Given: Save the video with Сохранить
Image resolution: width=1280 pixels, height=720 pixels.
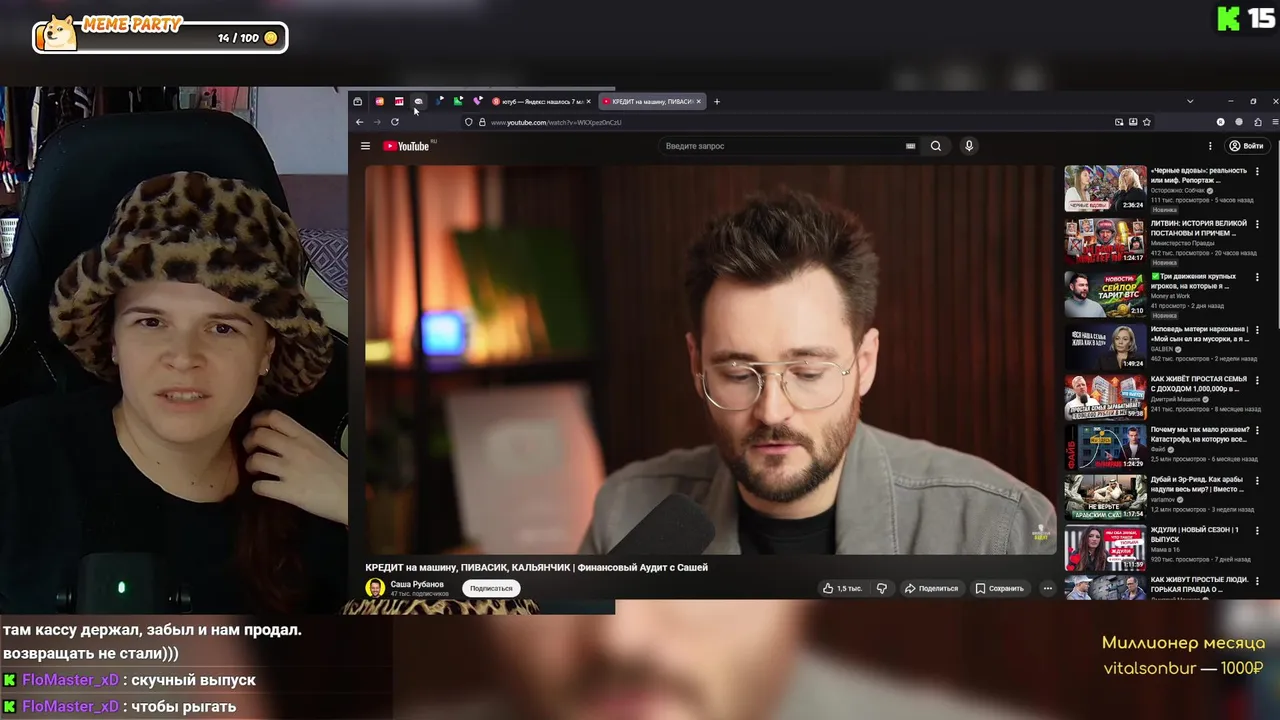Looking at the screenshot, I should [x=1000, y=588].
